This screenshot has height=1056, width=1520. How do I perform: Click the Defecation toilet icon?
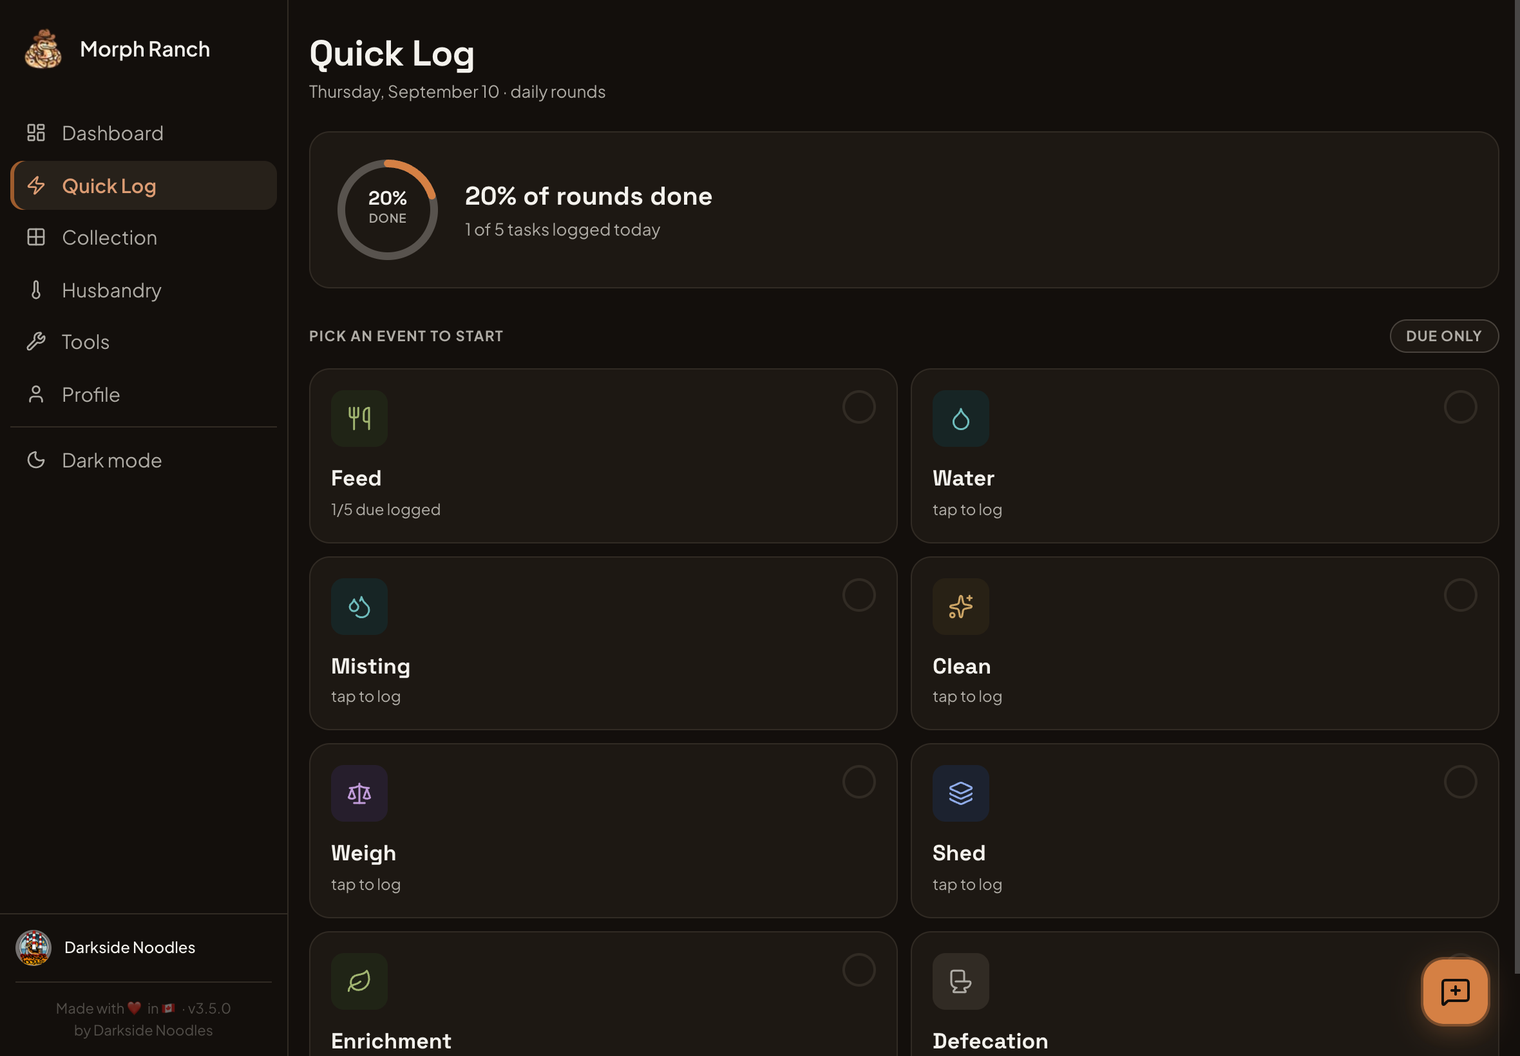click(x=961, y=981)
